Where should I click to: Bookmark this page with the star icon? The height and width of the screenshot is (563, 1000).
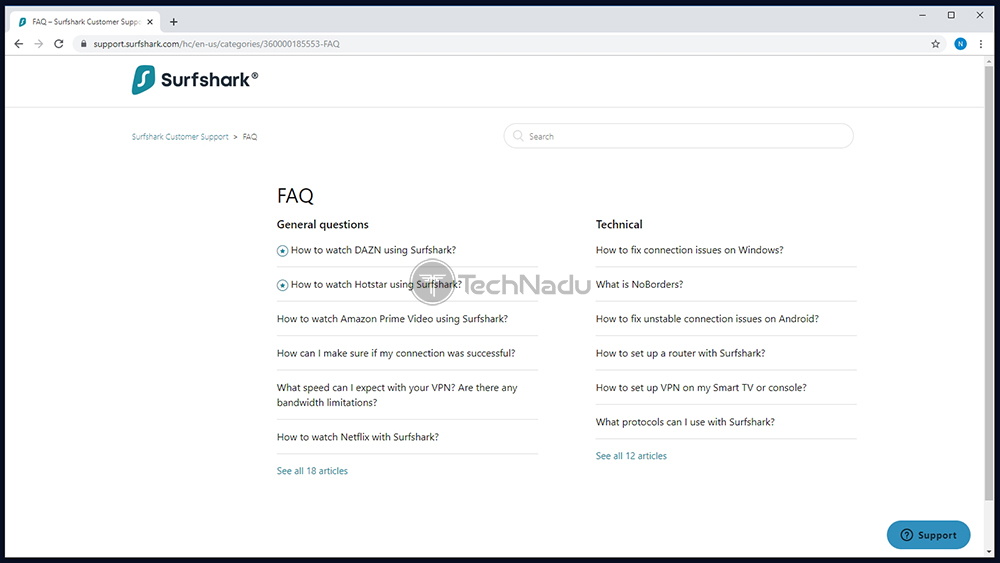click(936, 44)
